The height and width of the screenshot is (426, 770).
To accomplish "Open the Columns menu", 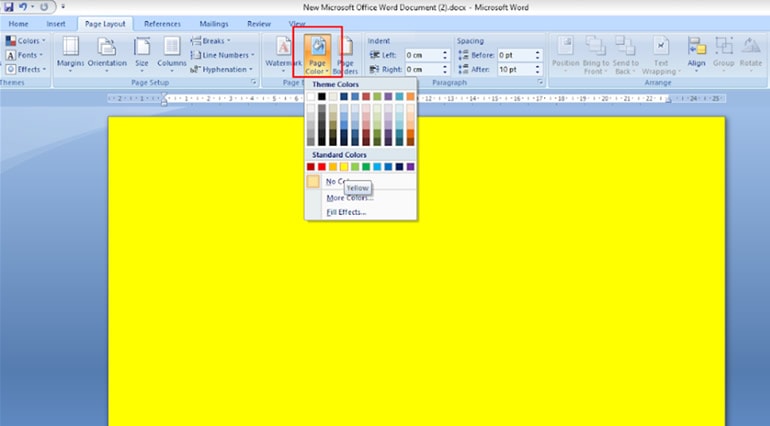I will (171, 55).
